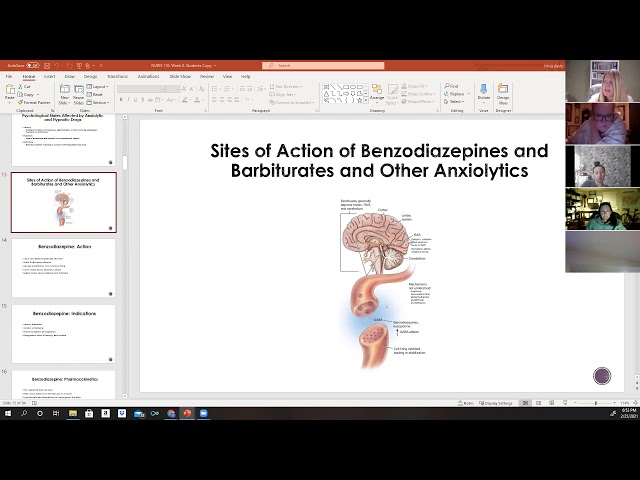Open the font size combo box
Viewport: 640px width, 480px height.
173,89
